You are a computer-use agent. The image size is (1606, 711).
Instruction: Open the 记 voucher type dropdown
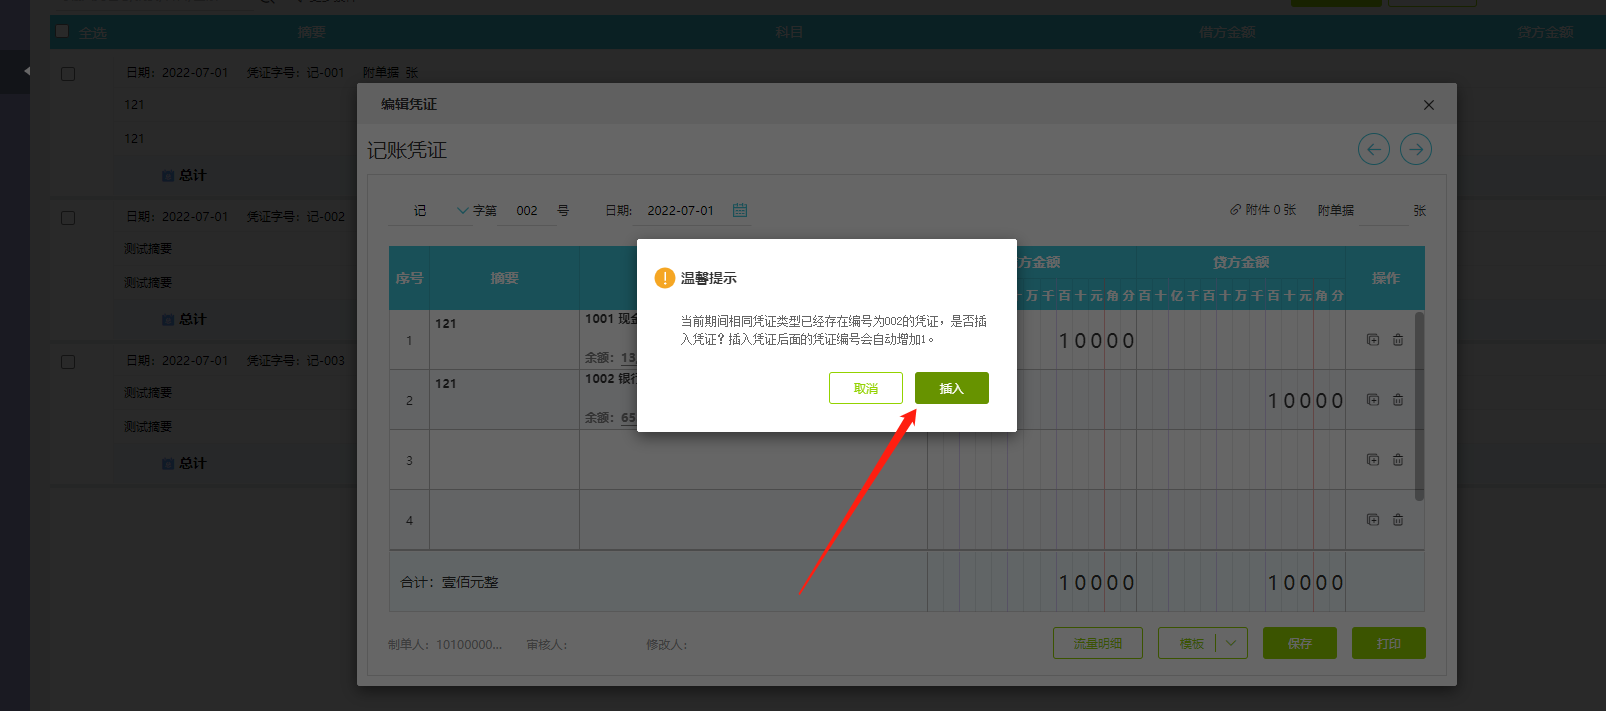(x=430, y=210)
